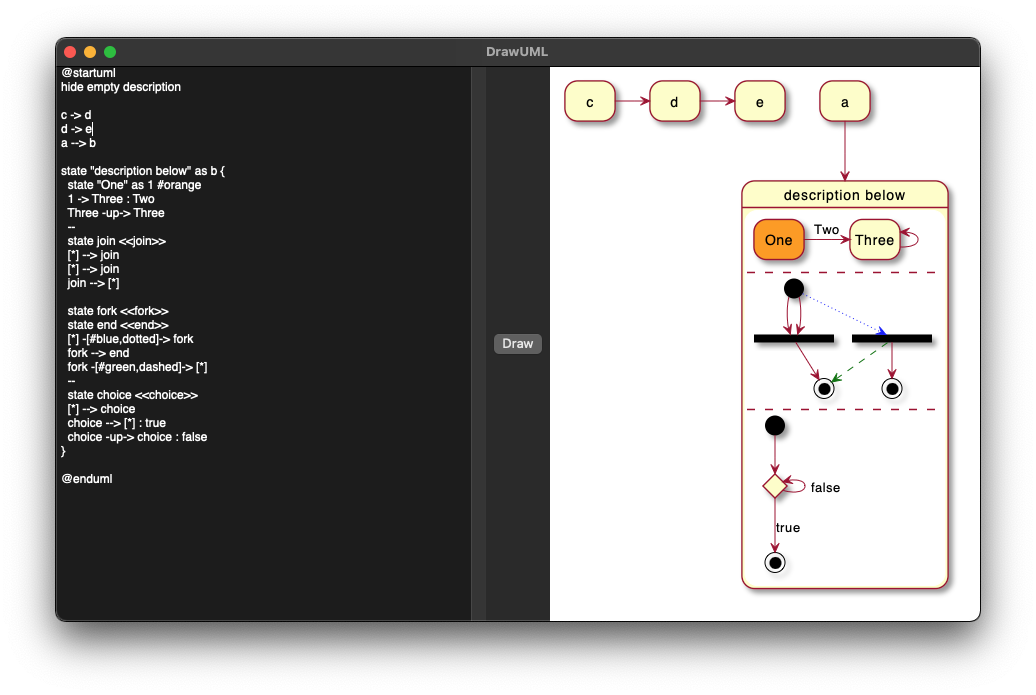
Task: Click the initial state dot above the diamond
Action: coord(775,426)
